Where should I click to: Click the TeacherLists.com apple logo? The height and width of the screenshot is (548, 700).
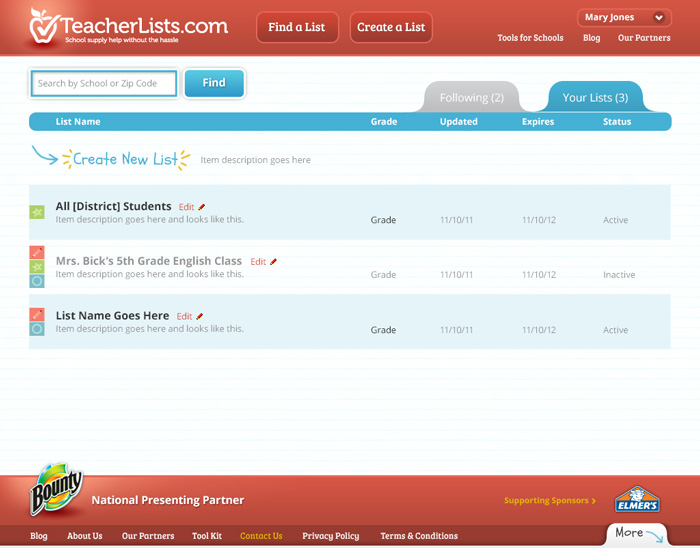click(x=44, y=25)
